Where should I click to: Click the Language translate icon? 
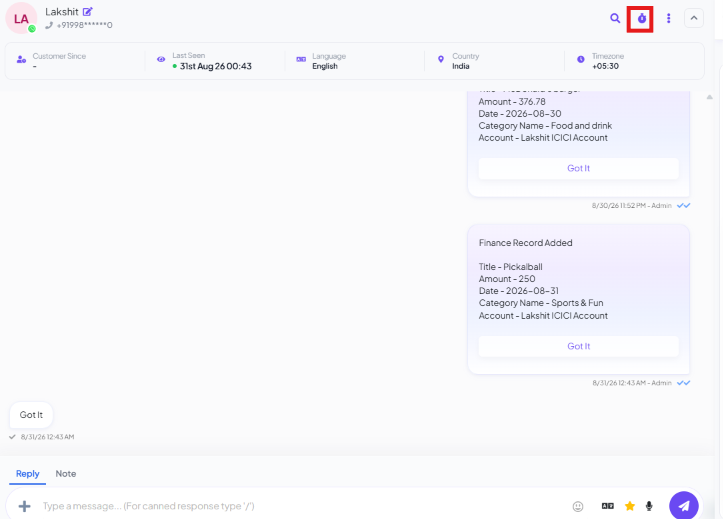[x=301, y=59]
